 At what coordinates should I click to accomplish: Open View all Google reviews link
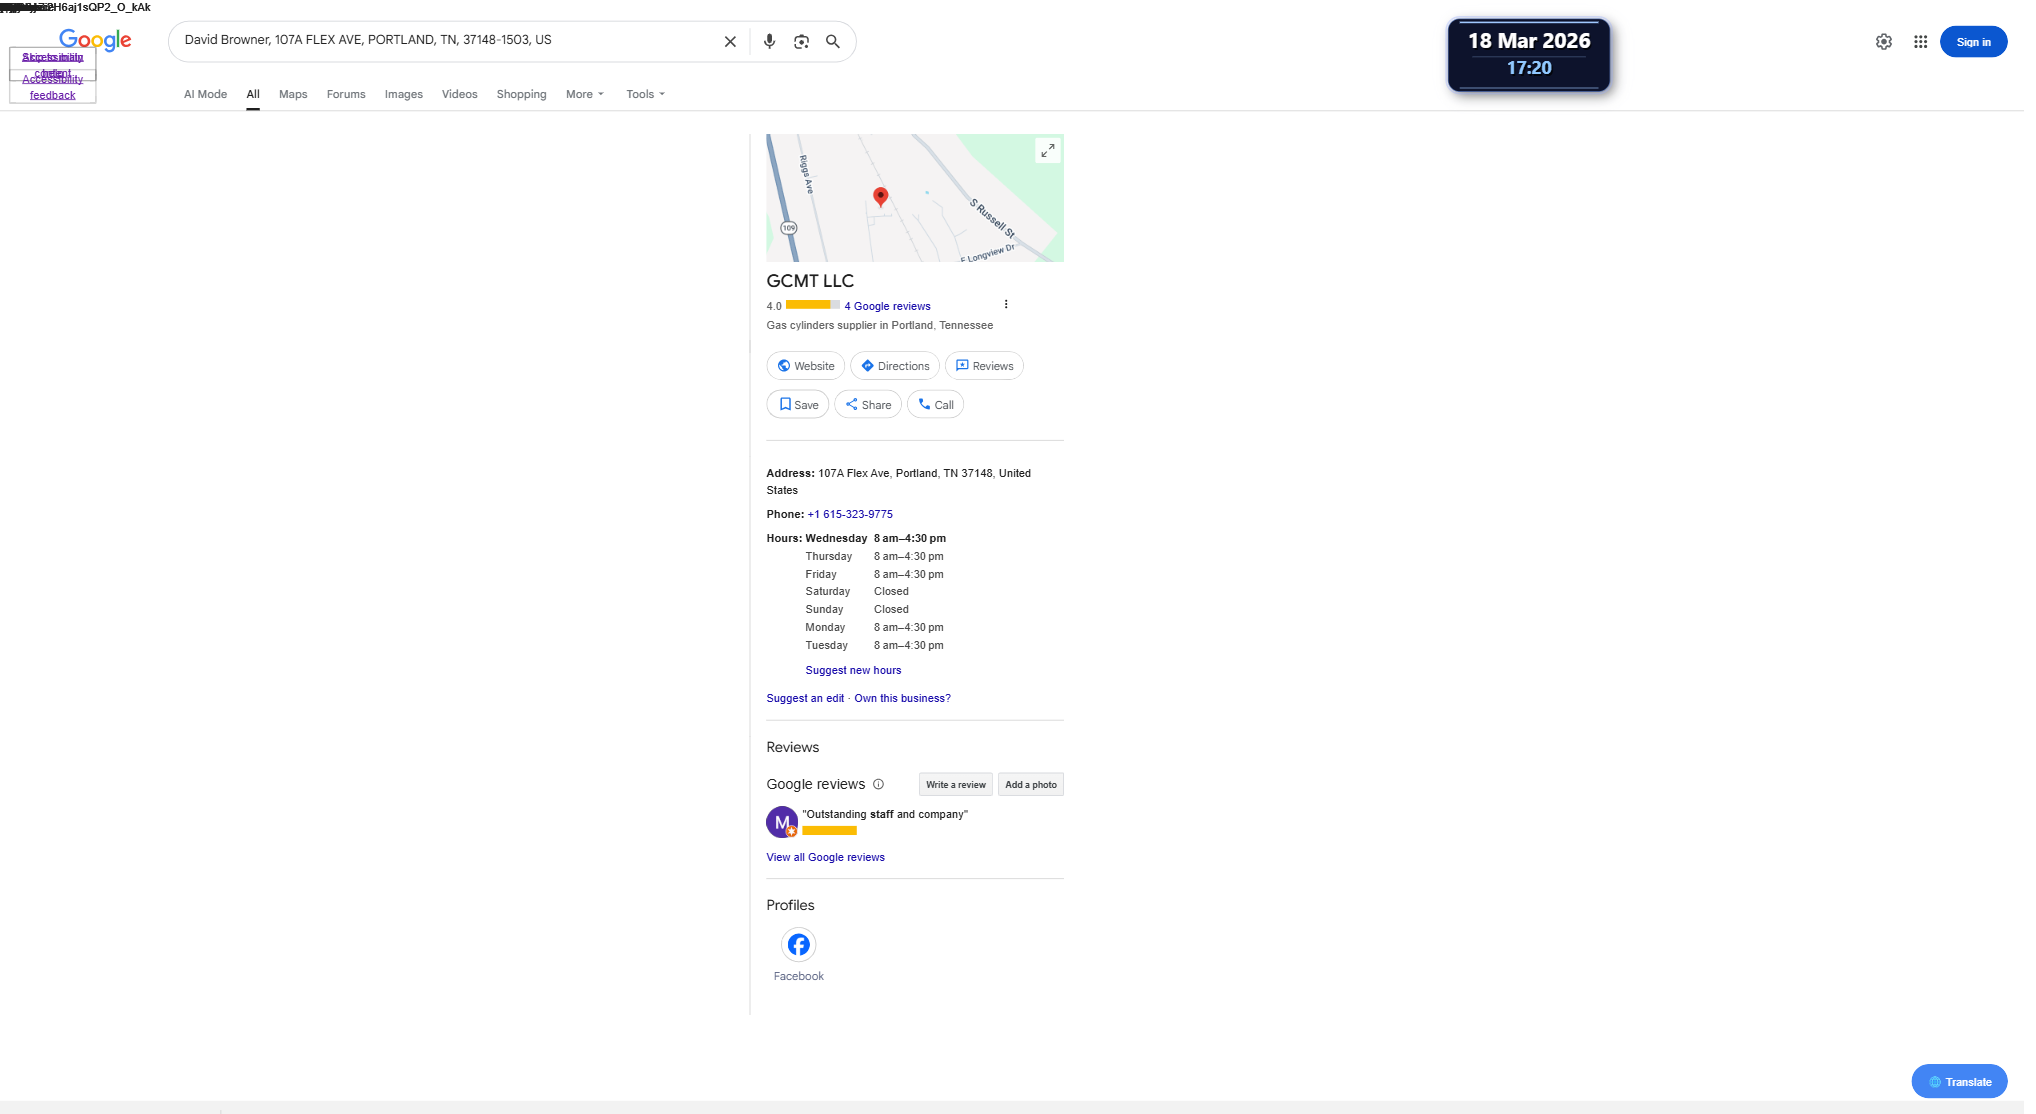pos(825,857)
